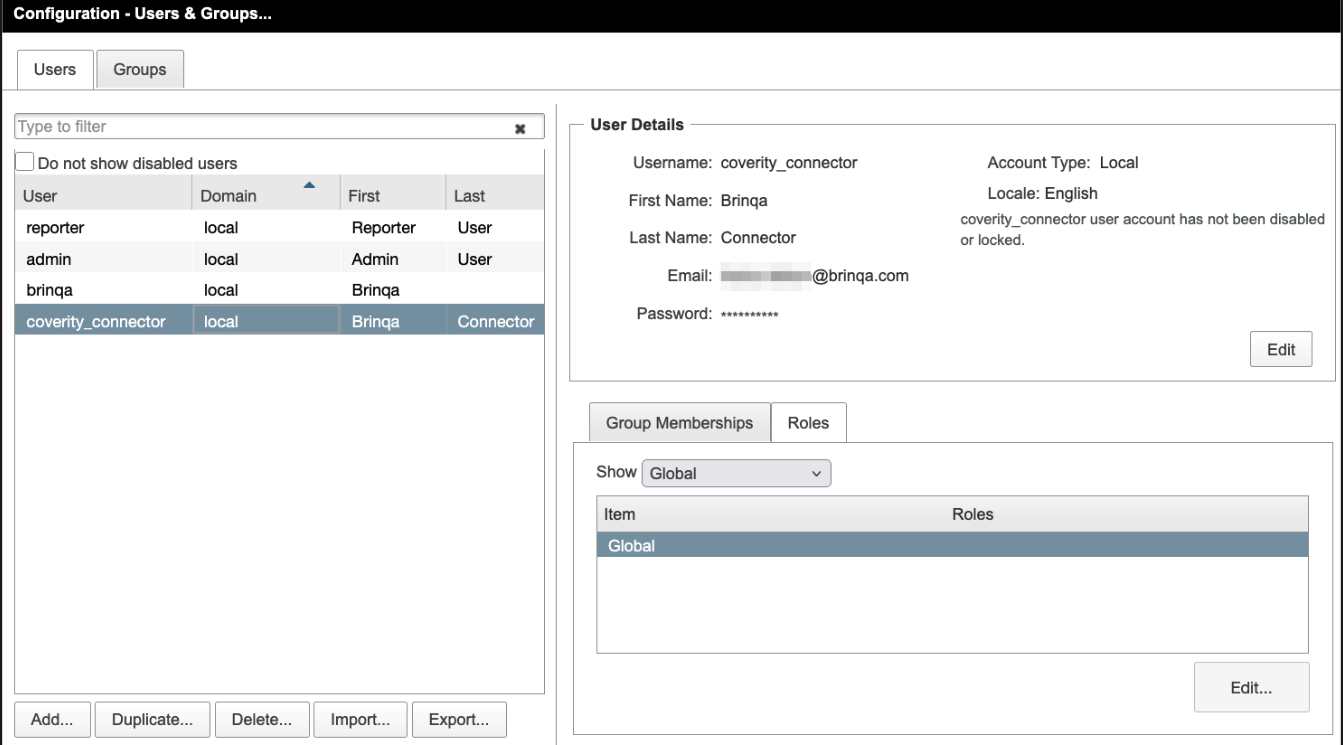Click Edit... button below roles table
Screen dimensions: 1343x745
click(x=1251, y=687)
